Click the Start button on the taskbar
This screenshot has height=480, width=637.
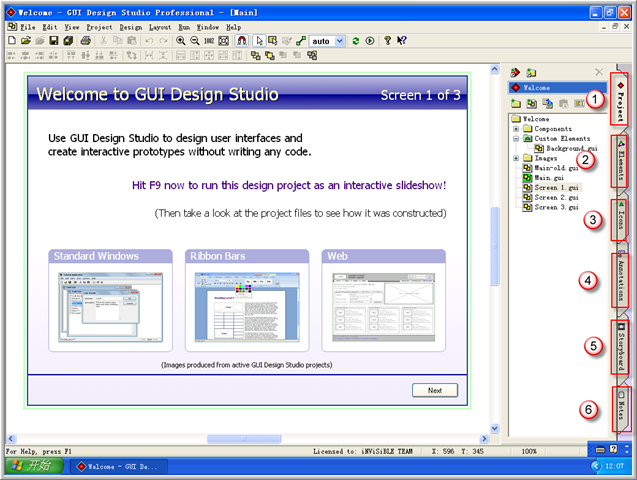[34, 465]
